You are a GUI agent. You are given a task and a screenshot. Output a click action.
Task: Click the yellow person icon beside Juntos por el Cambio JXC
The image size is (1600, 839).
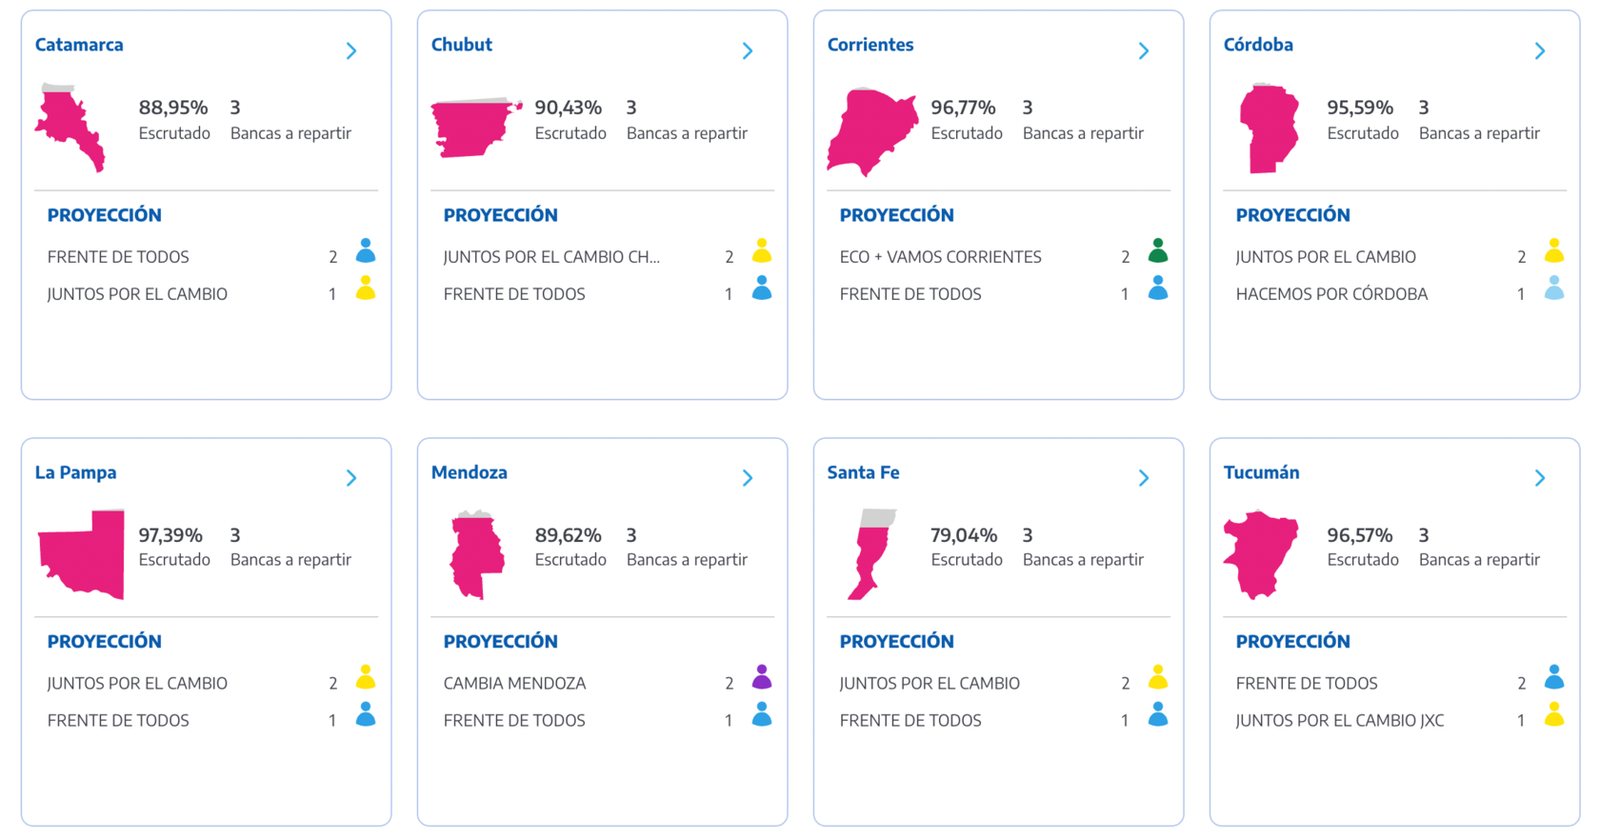click(x=1553, y=714)
